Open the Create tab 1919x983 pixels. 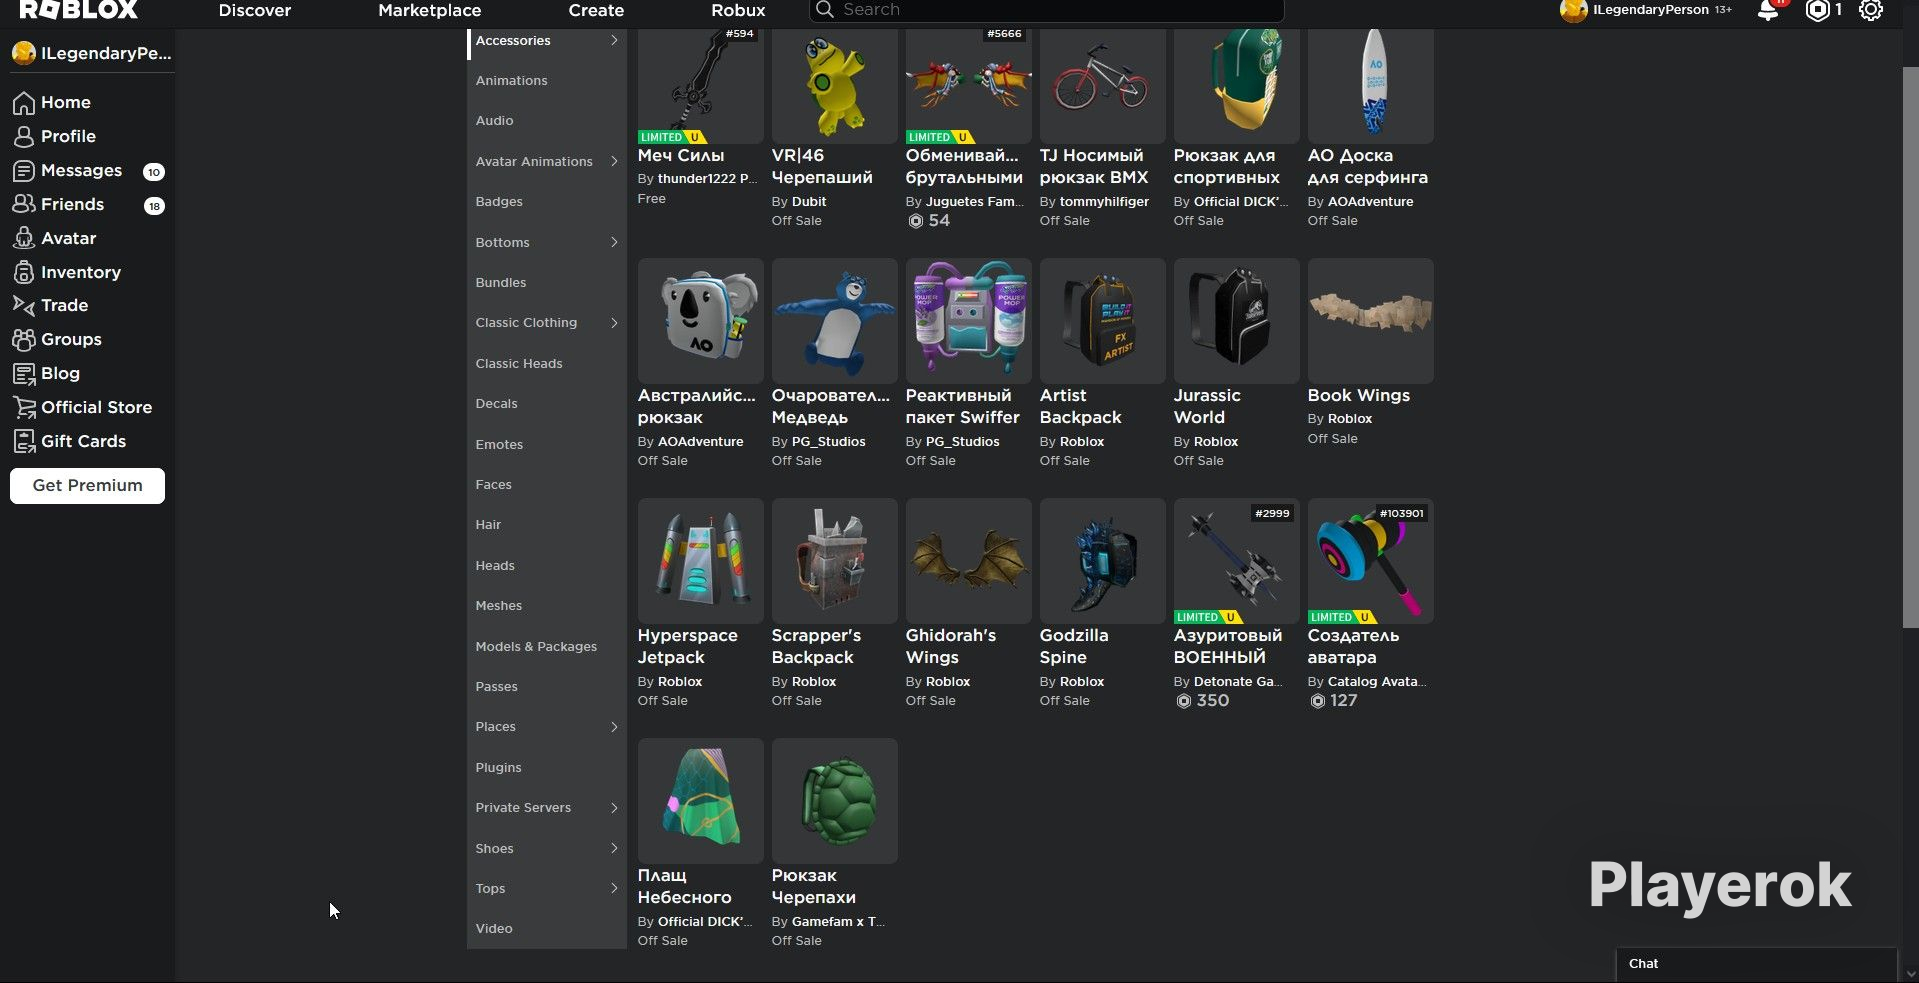tap(596, 10)
